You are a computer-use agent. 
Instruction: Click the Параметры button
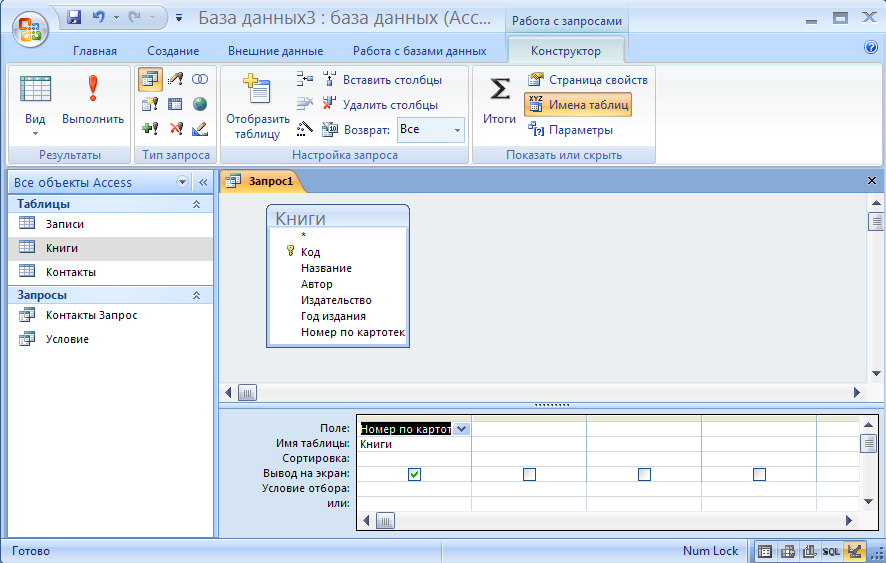571,129
